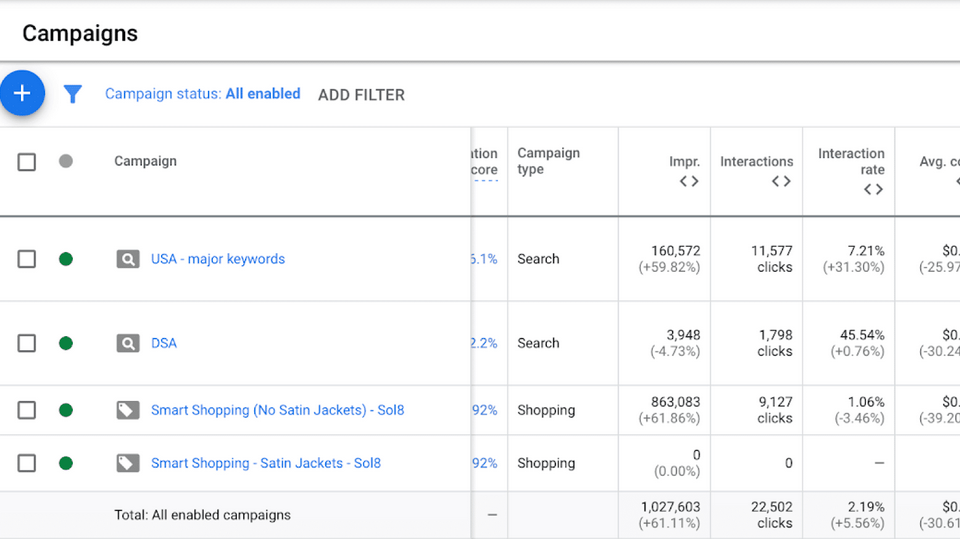Click the Interaction rate column header
Viewport: 960px width, 539px height.
851,161
